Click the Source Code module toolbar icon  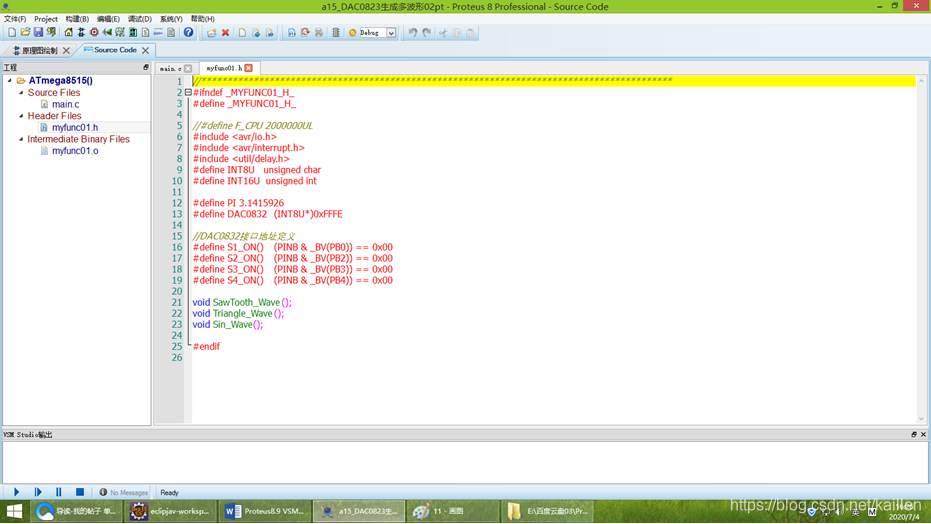(x=159, y=33)
